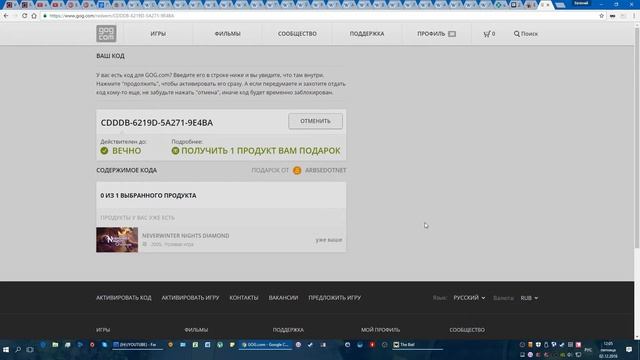Click the address bar URL
640x360 pixels.
pos(112,16)
